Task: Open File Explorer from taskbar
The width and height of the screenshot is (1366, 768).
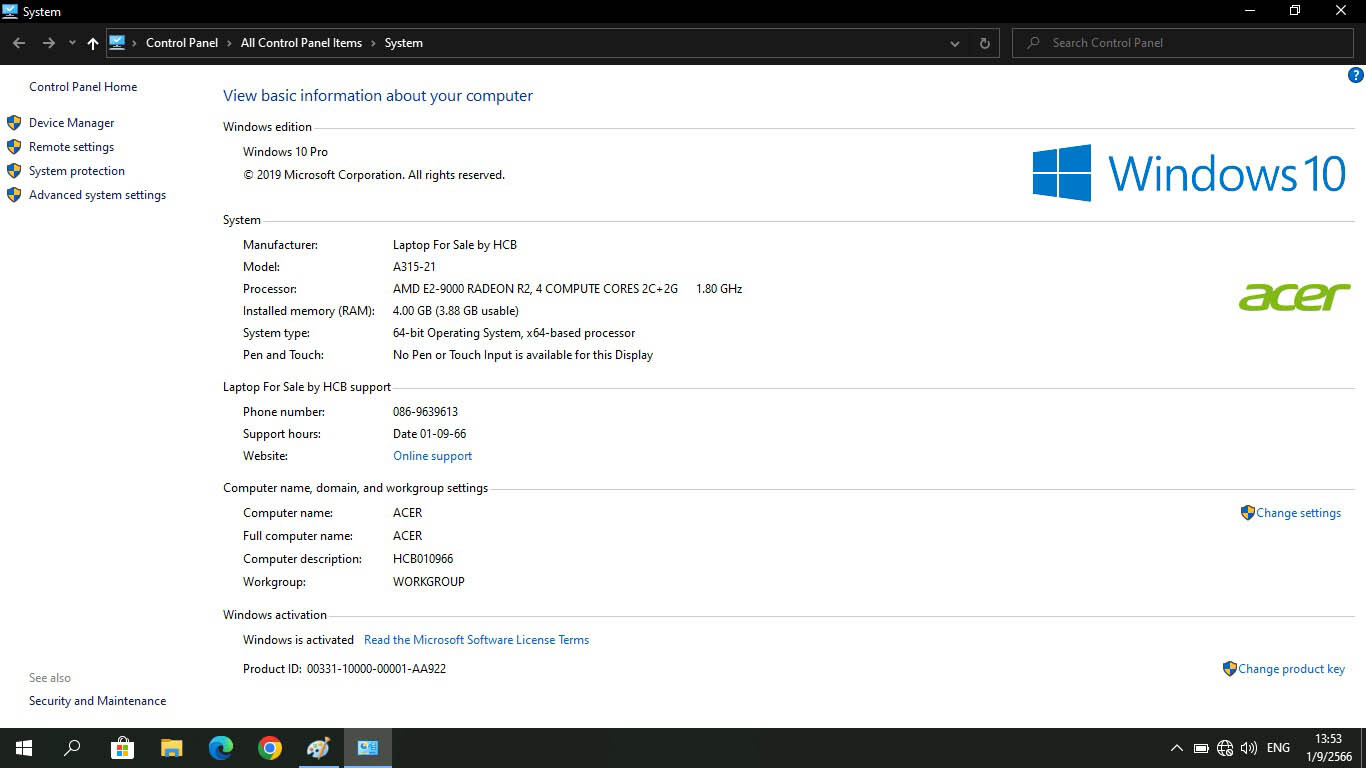Action: click(172, 748)
